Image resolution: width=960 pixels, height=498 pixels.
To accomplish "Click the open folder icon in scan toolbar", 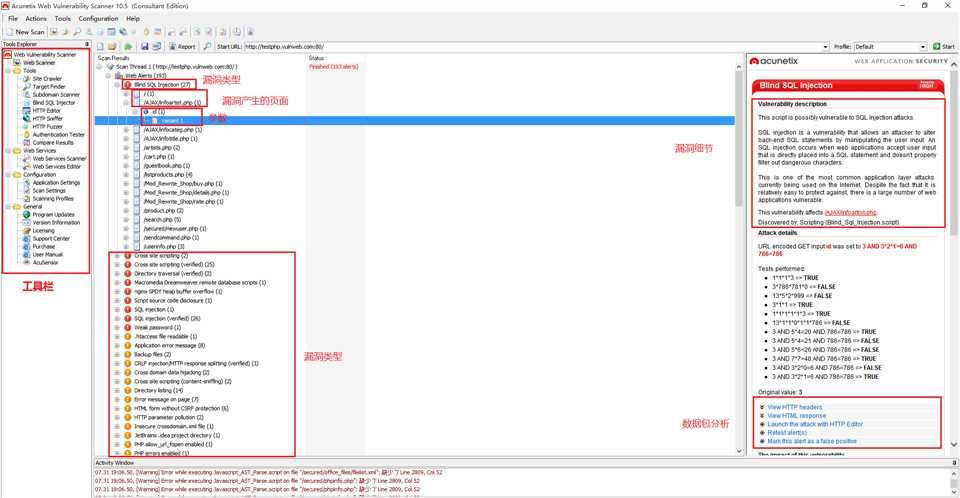I will coord(113,47).
